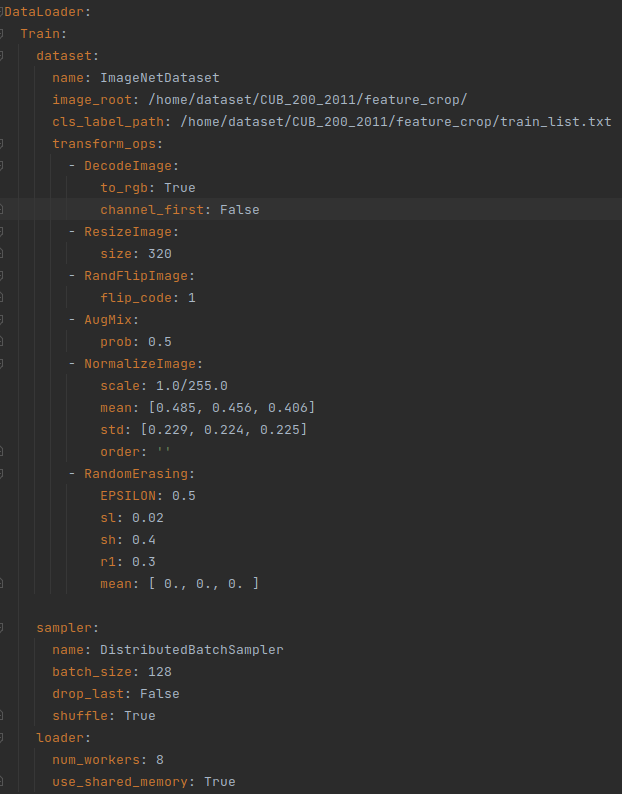This screenshot has width=622, height=794.
Task: Click the use_shared_memory key
Action: coord(120,782)
